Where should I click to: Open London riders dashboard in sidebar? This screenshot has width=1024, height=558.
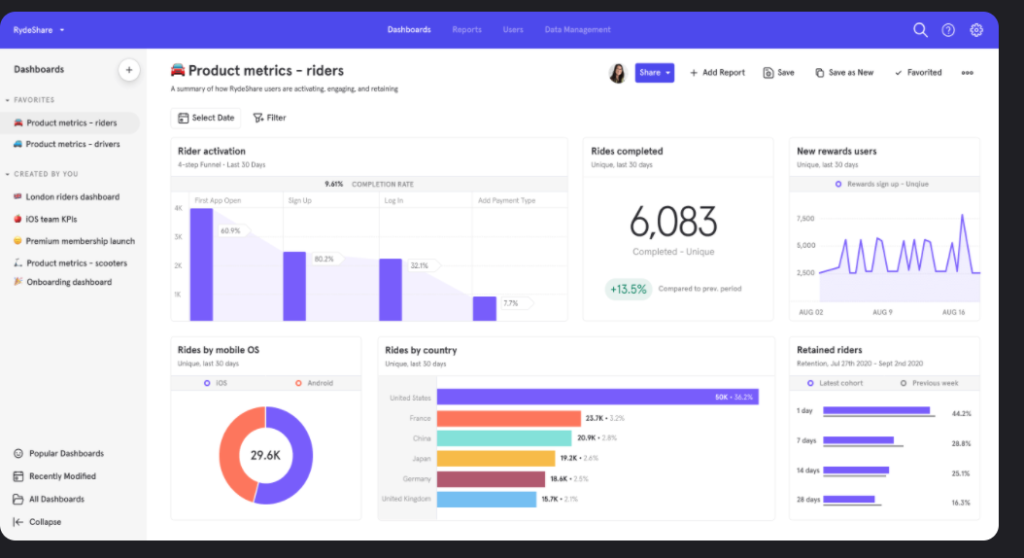[72, 197]
